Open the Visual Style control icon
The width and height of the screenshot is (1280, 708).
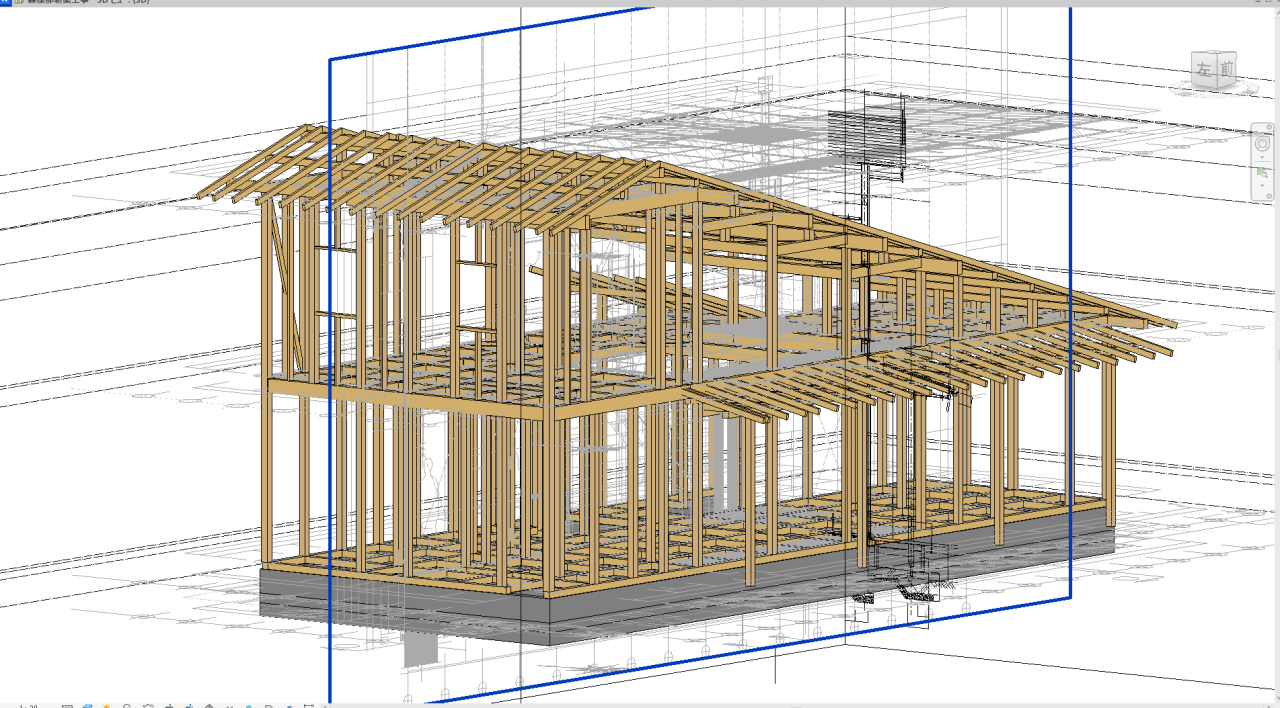88,706
